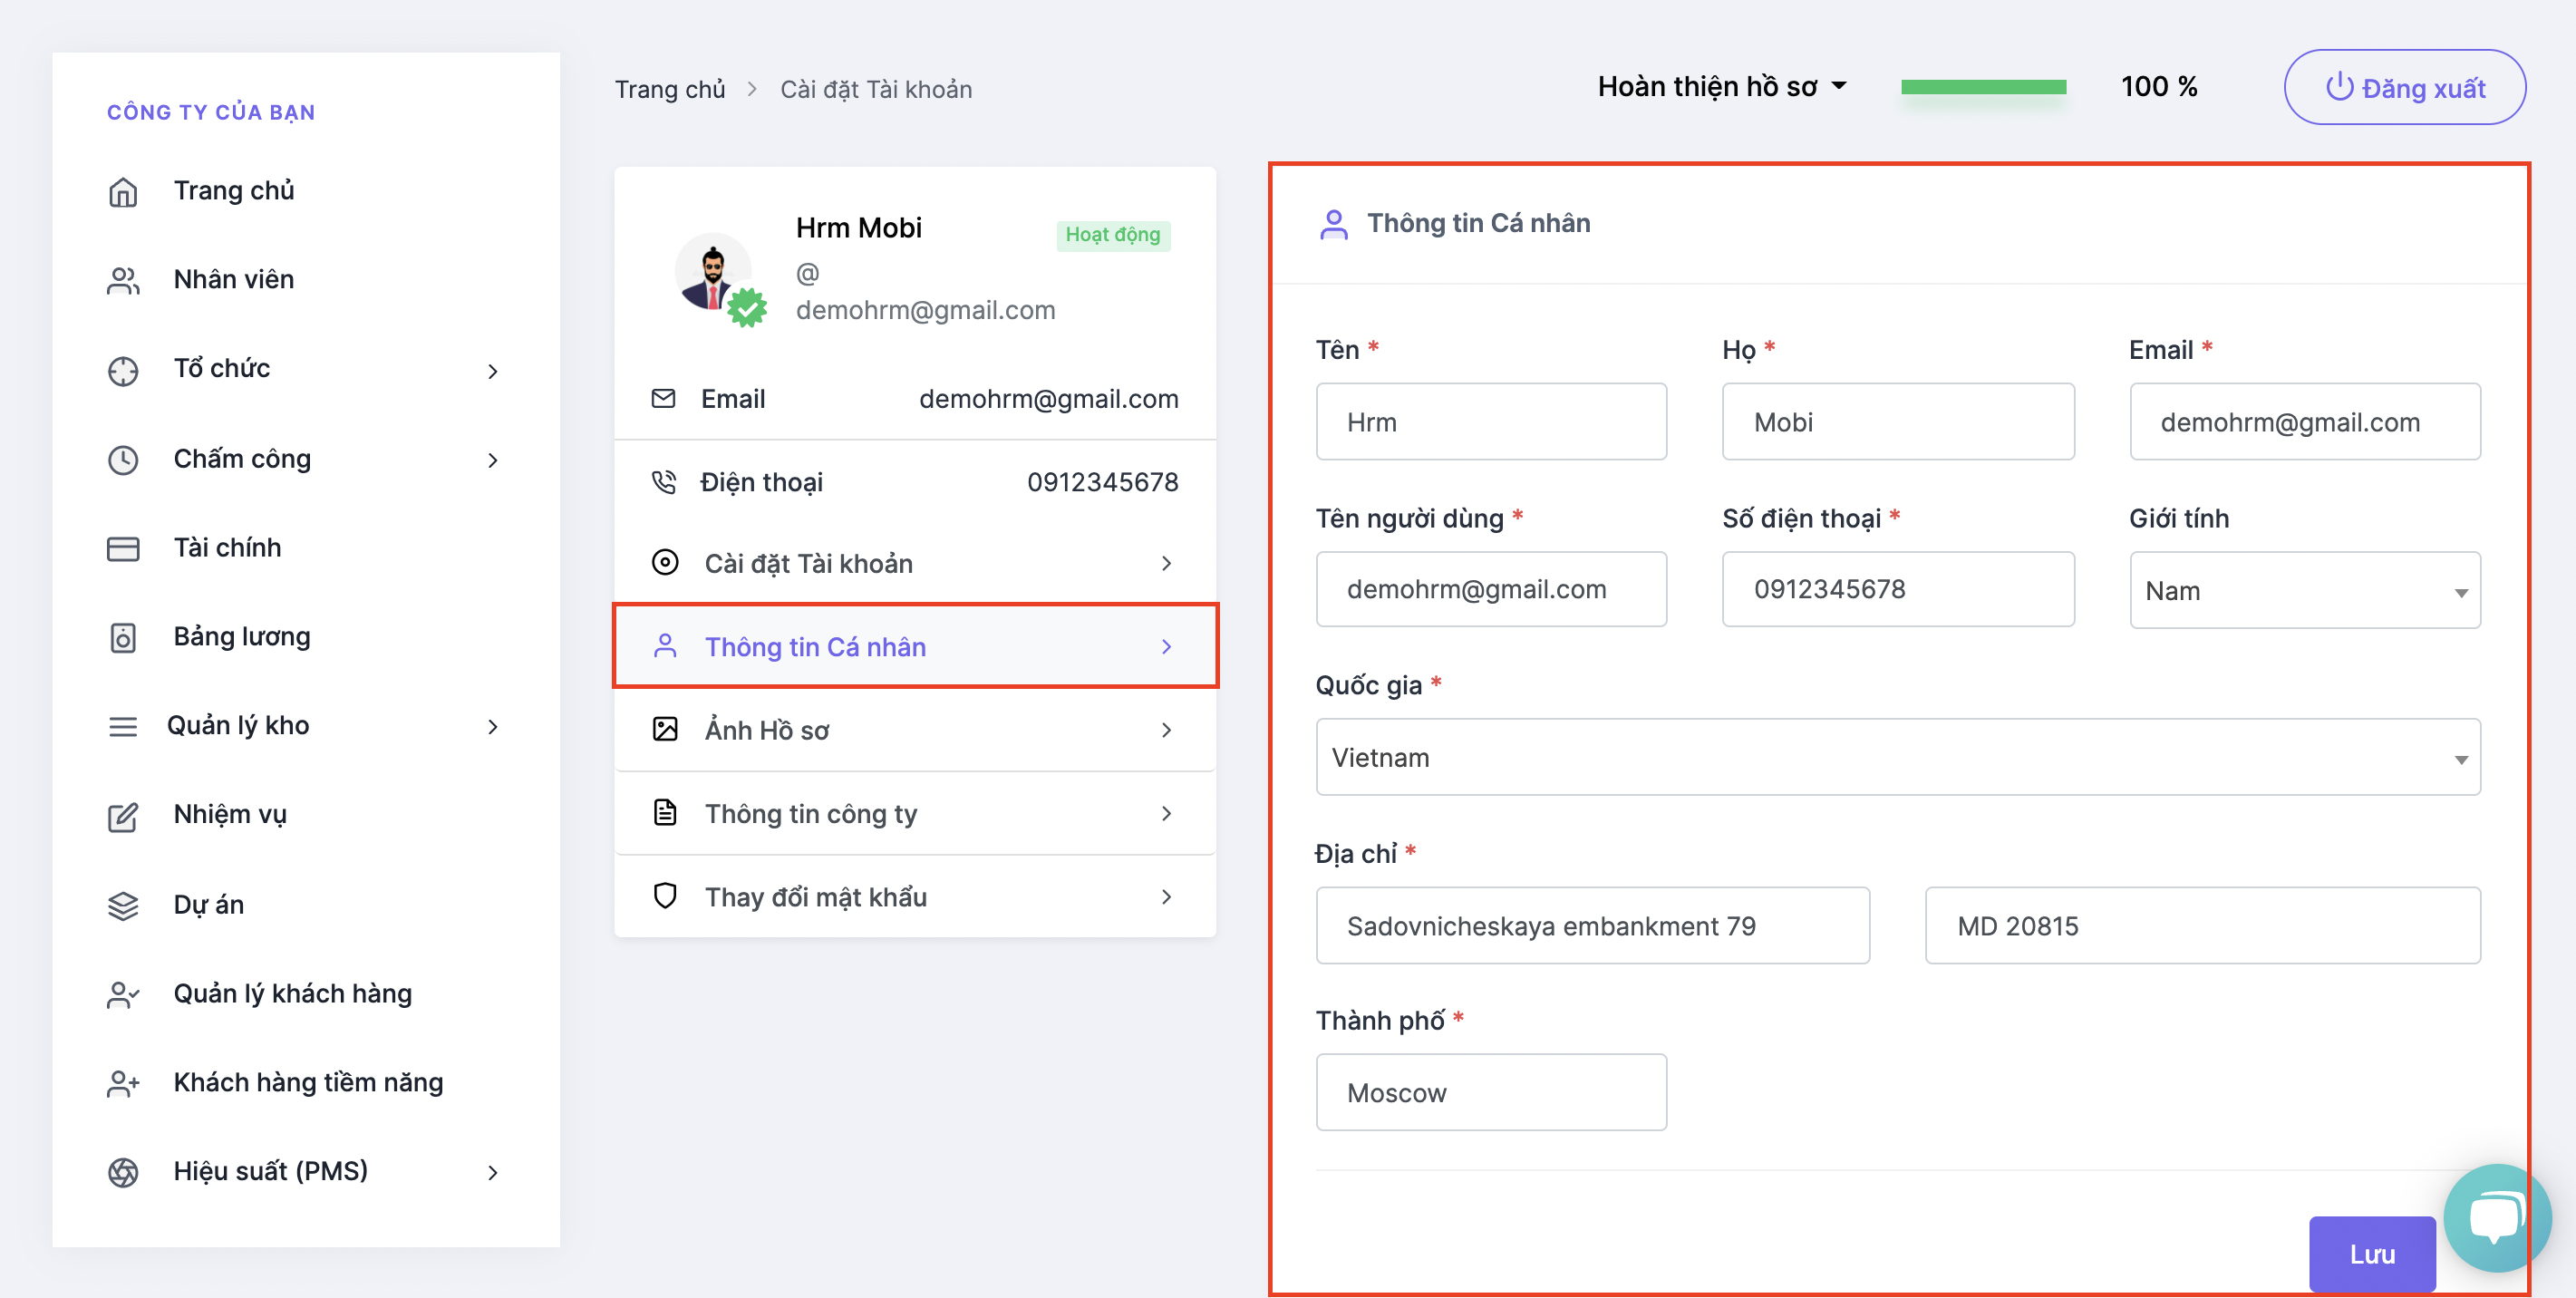Select the Thông tin Cá nhân settings tab
Screen dimensions: 2576x1298
(915, 646)
